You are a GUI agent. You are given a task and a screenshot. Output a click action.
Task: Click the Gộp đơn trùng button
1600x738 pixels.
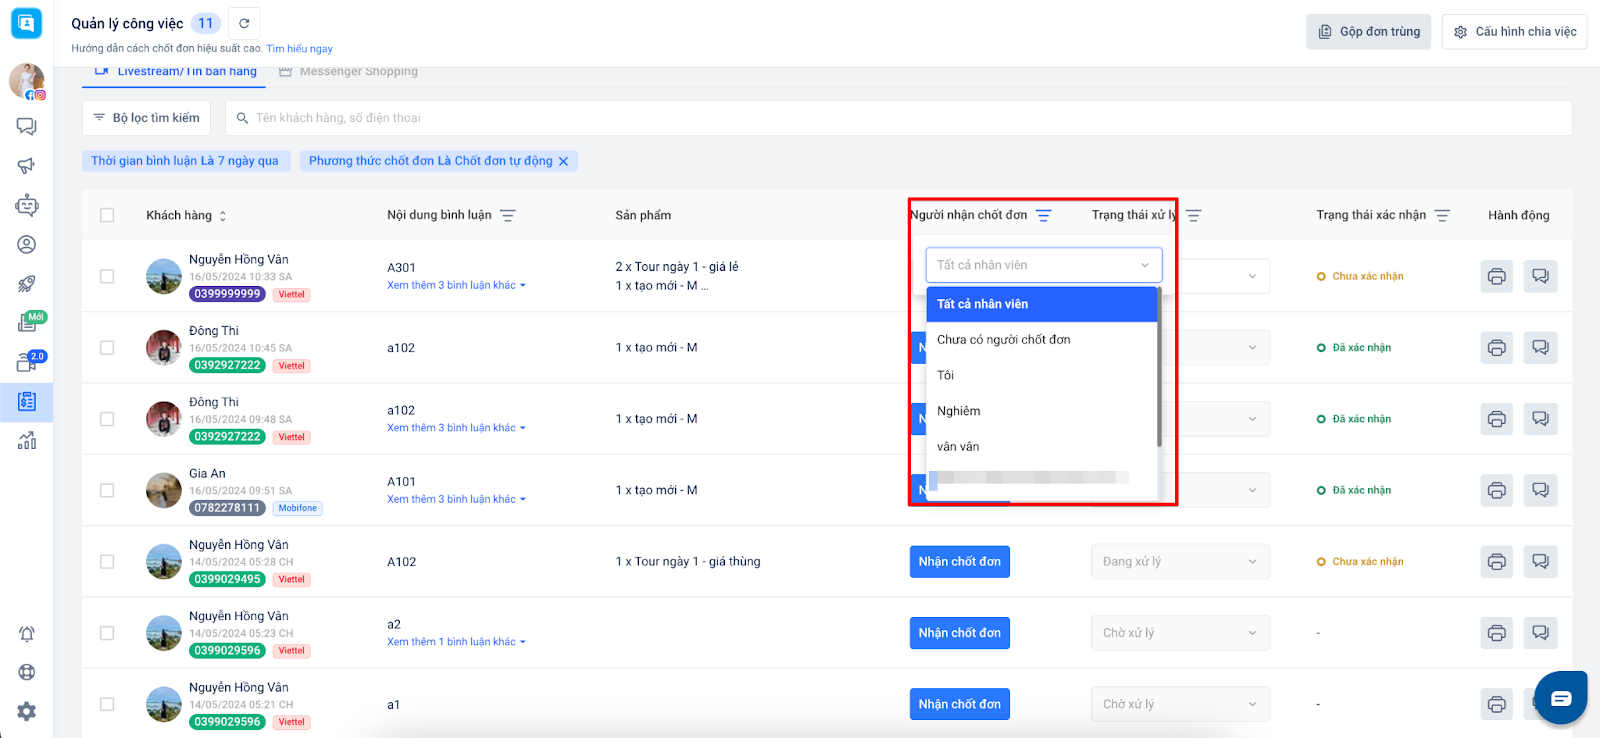pyautogui.click(x=1368, y=32)
